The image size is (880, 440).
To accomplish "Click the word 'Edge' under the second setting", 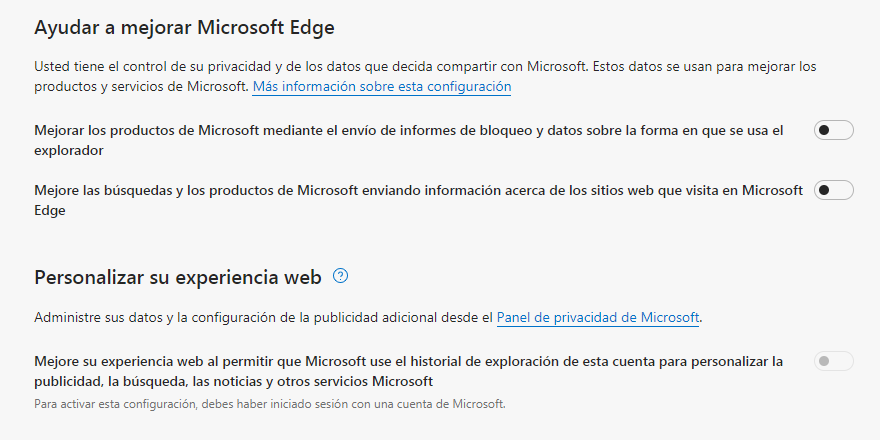I will [50, 211].
